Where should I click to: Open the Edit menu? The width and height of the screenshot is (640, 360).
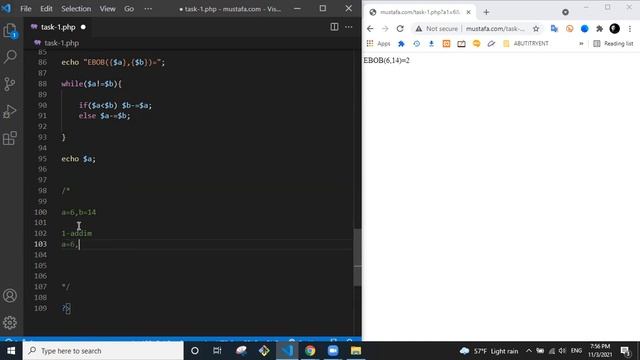[46, 9]
